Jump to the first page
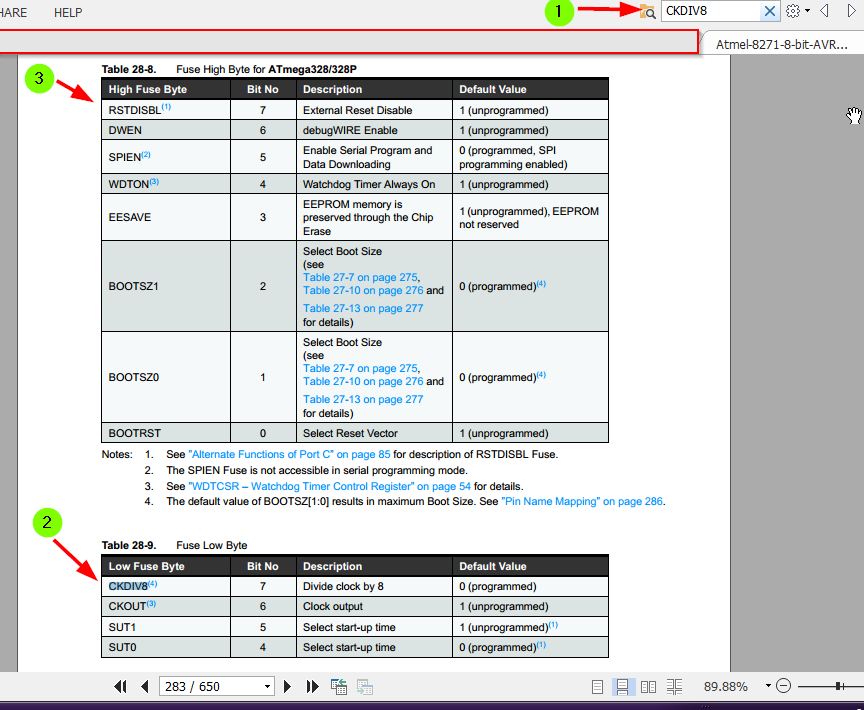 click(x=120, y=686)
